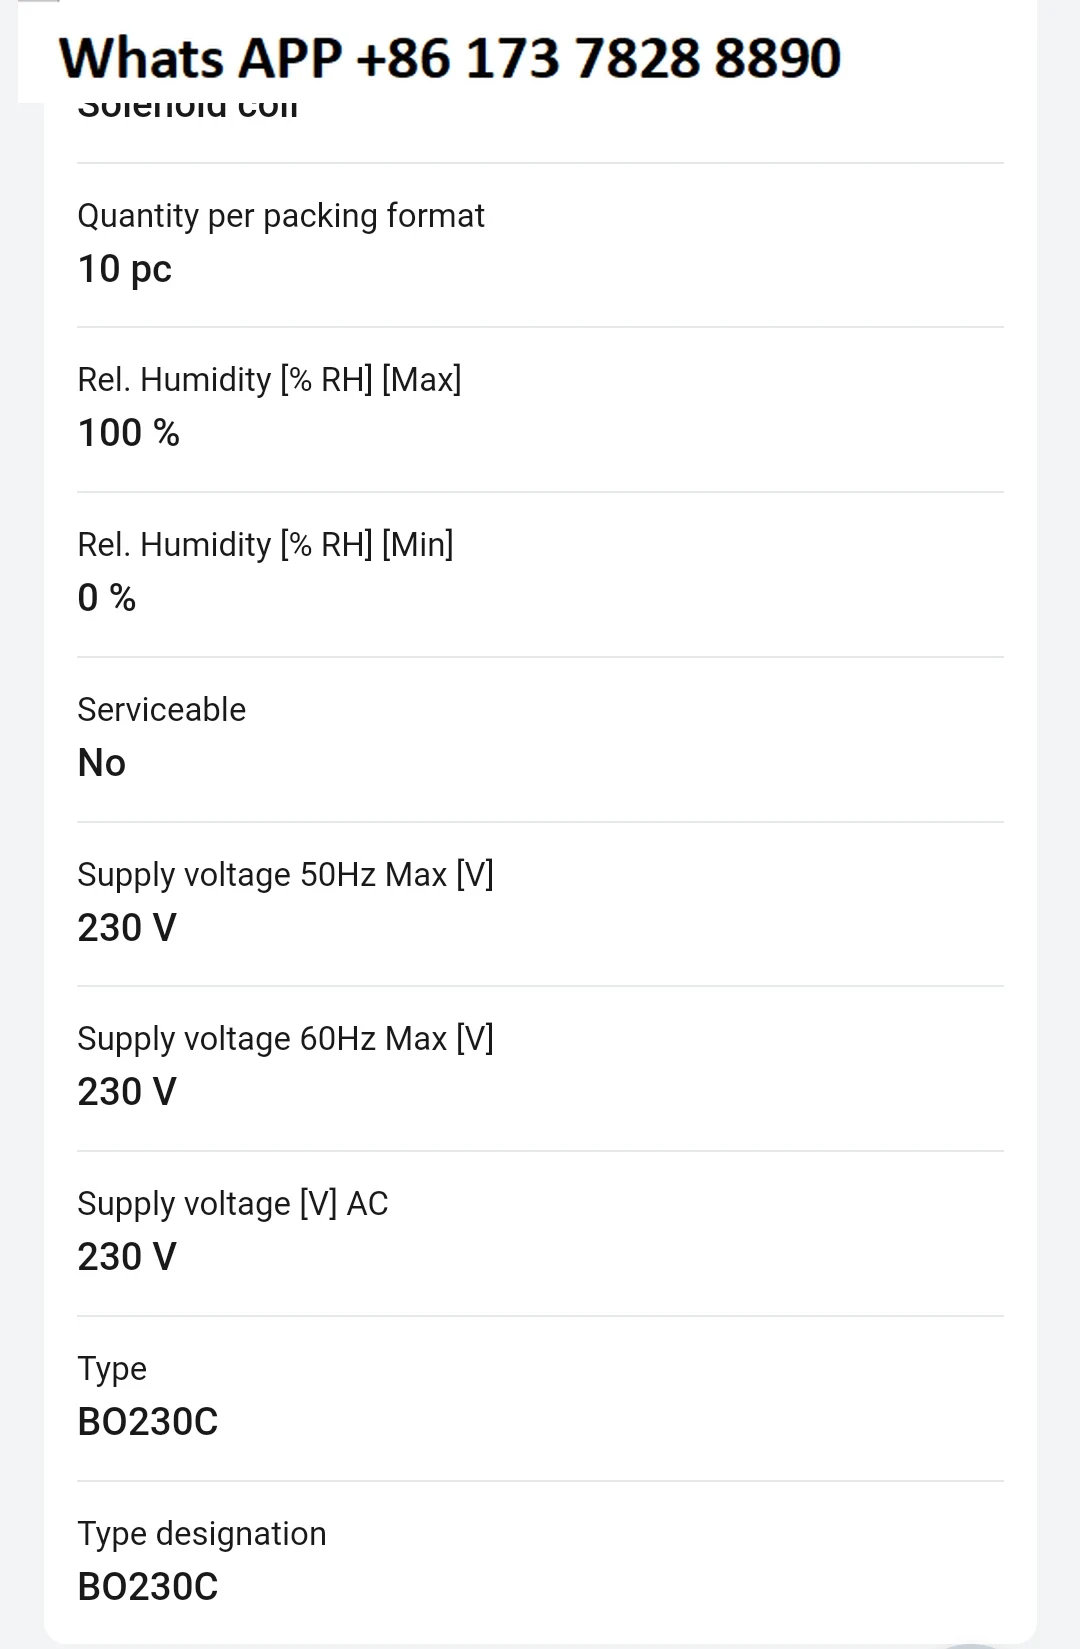Screen dimensions: 1080x1649
Task: Click the Whats APP phone number banner
Action: click(x=450, y=57)
